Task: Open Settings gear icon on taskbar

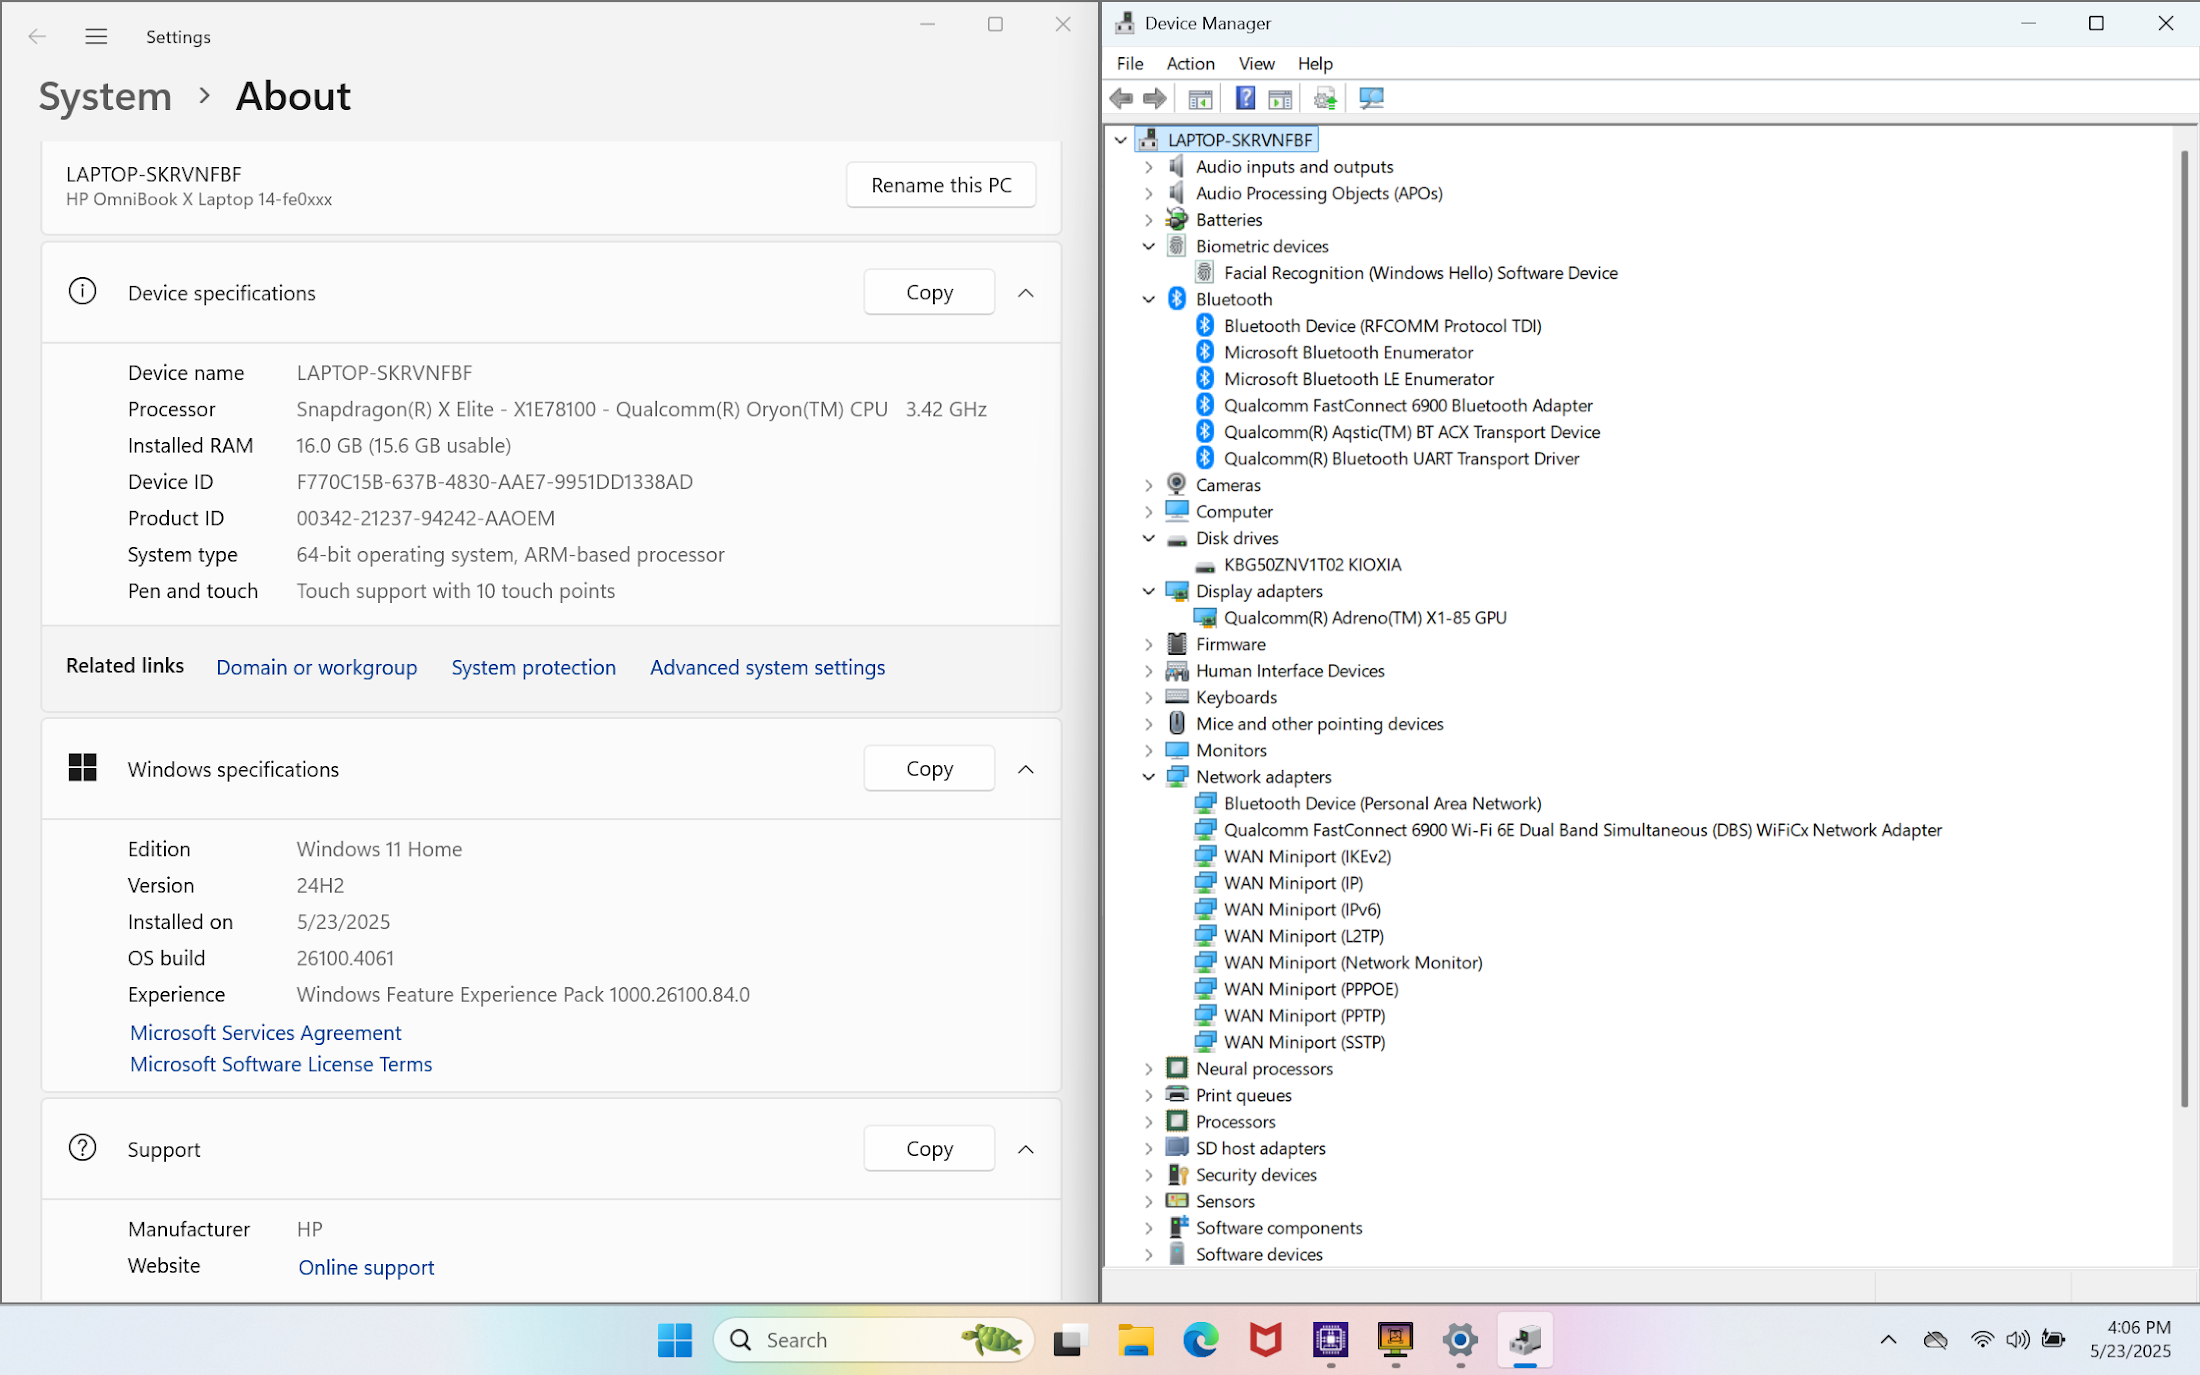Action: pos(1460,1340)
